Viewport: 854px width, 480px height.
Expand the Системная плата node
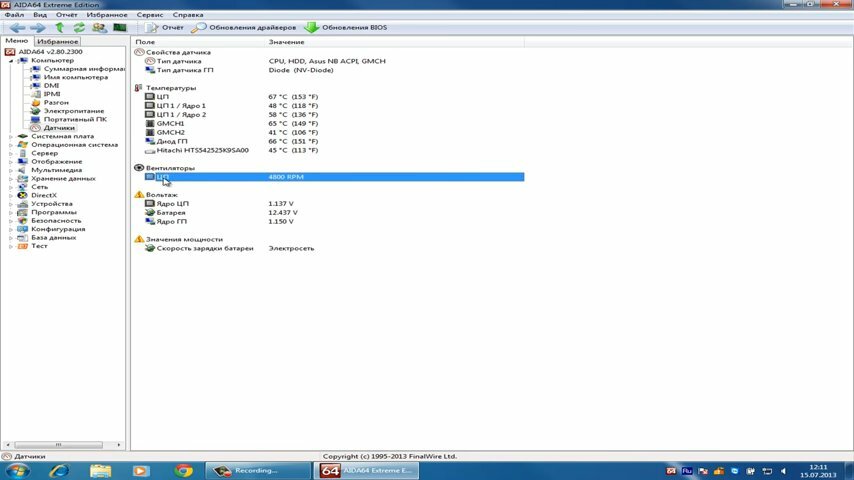[x=11, y=136]
